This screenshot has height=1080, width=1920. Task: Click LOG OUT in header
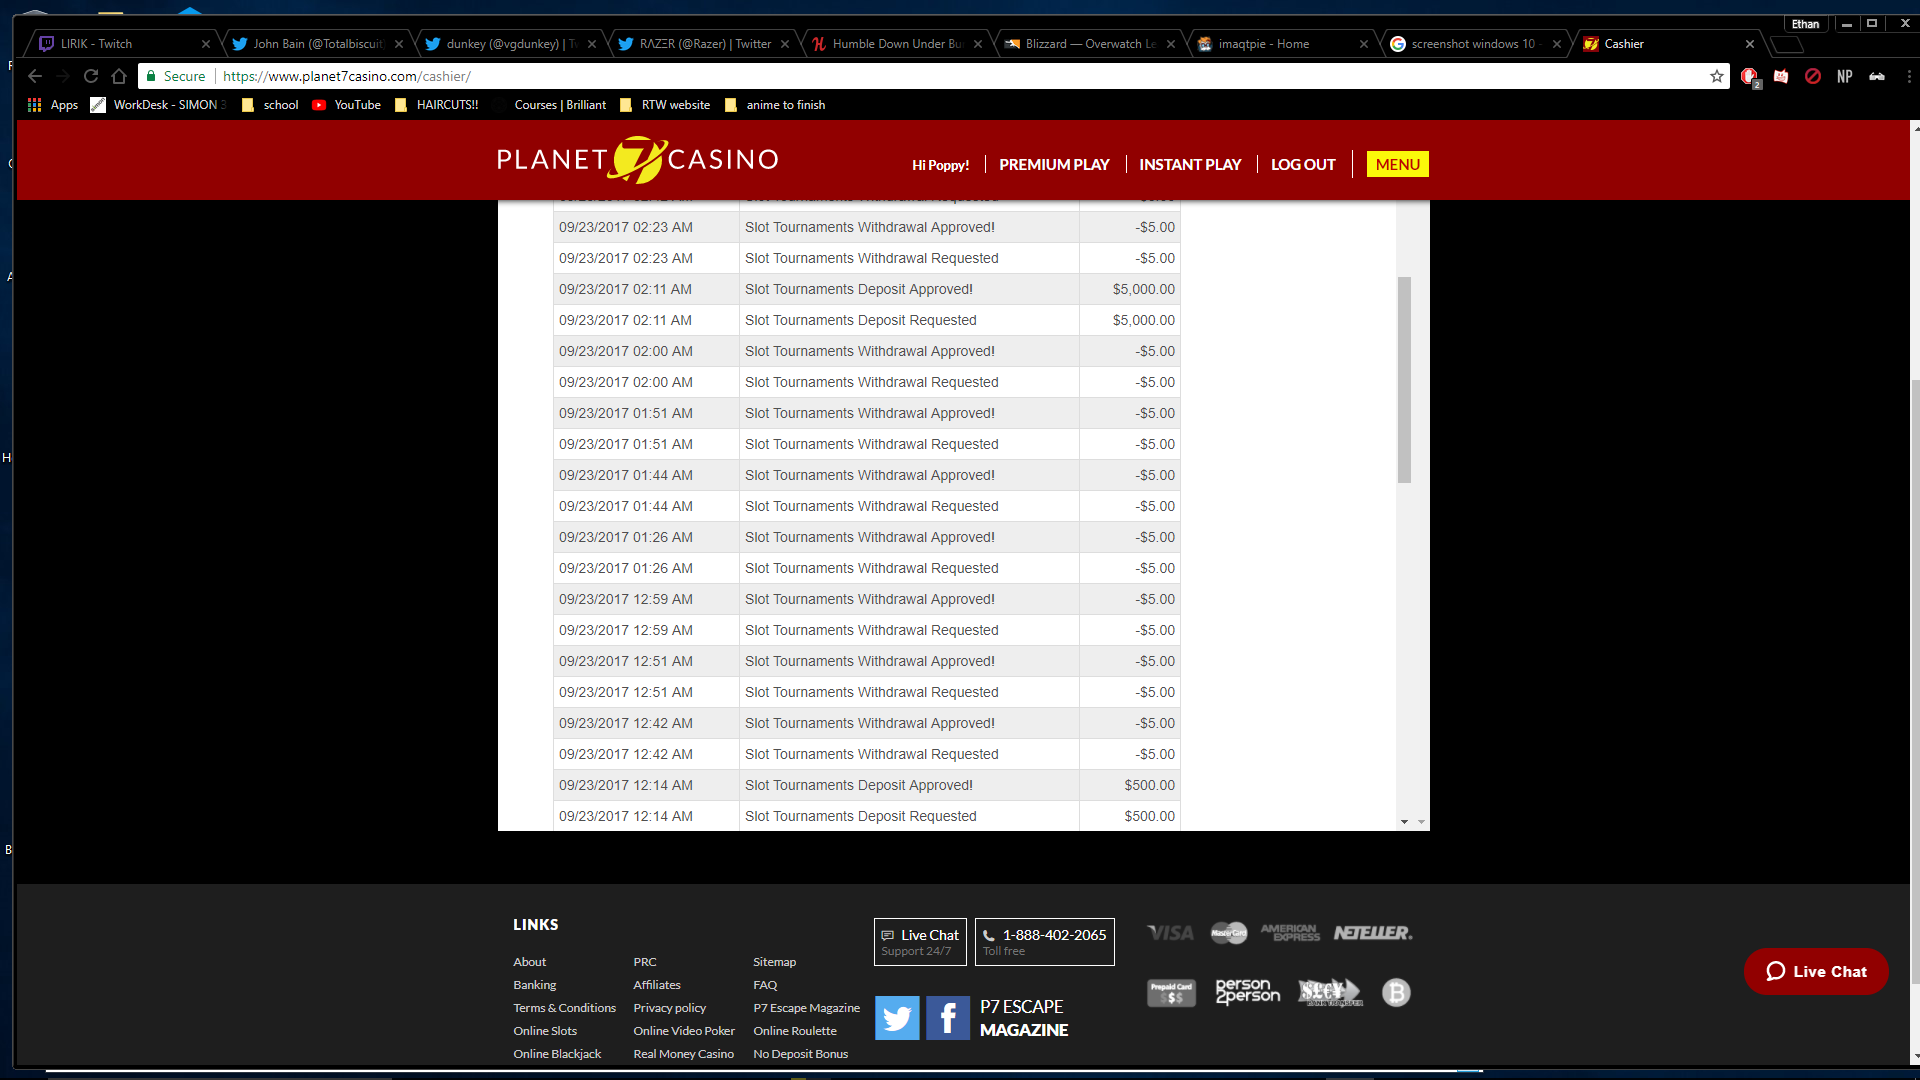tap(1303, 165)
